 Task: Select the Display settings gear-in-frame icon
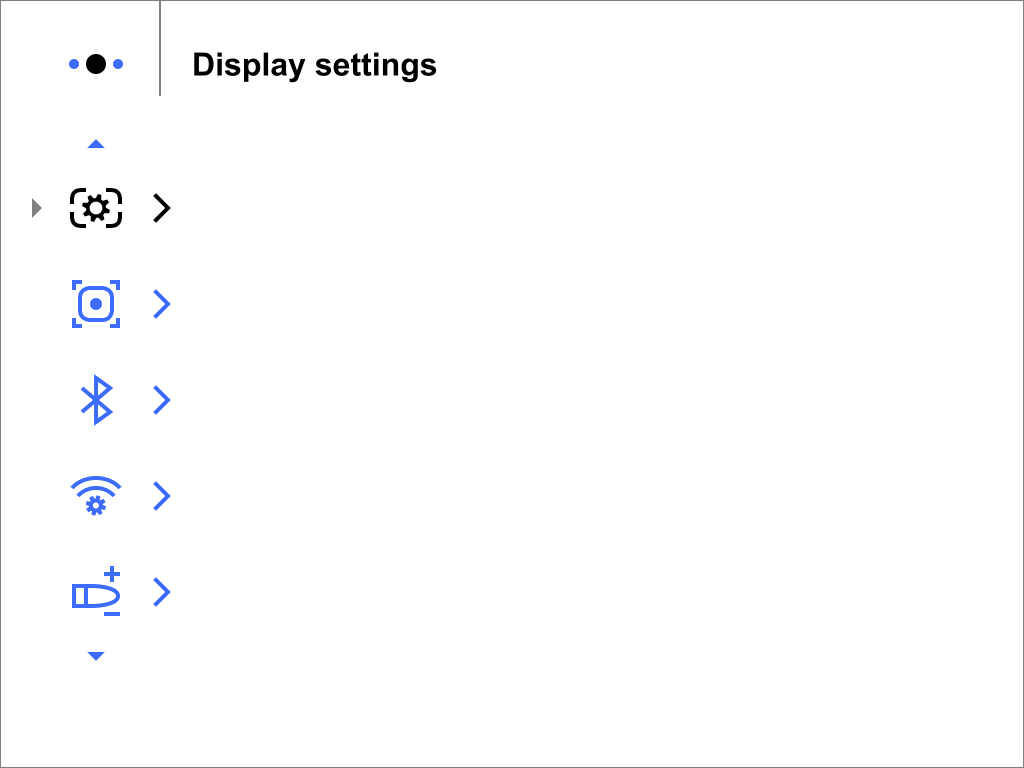[x=96, y=208]
